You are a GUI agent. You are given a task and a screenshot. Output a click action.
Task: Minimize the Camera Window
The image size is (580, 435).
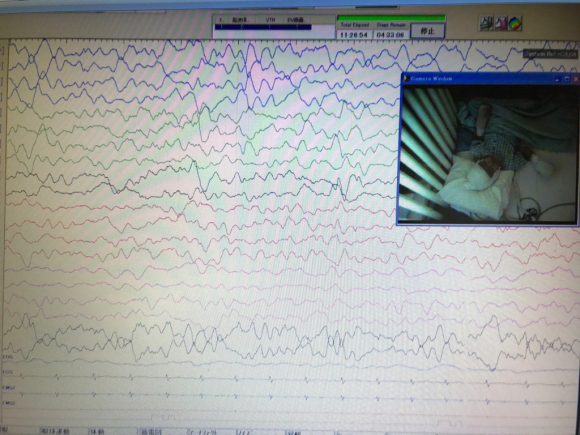pyautogui.click(x=557, y=79)
